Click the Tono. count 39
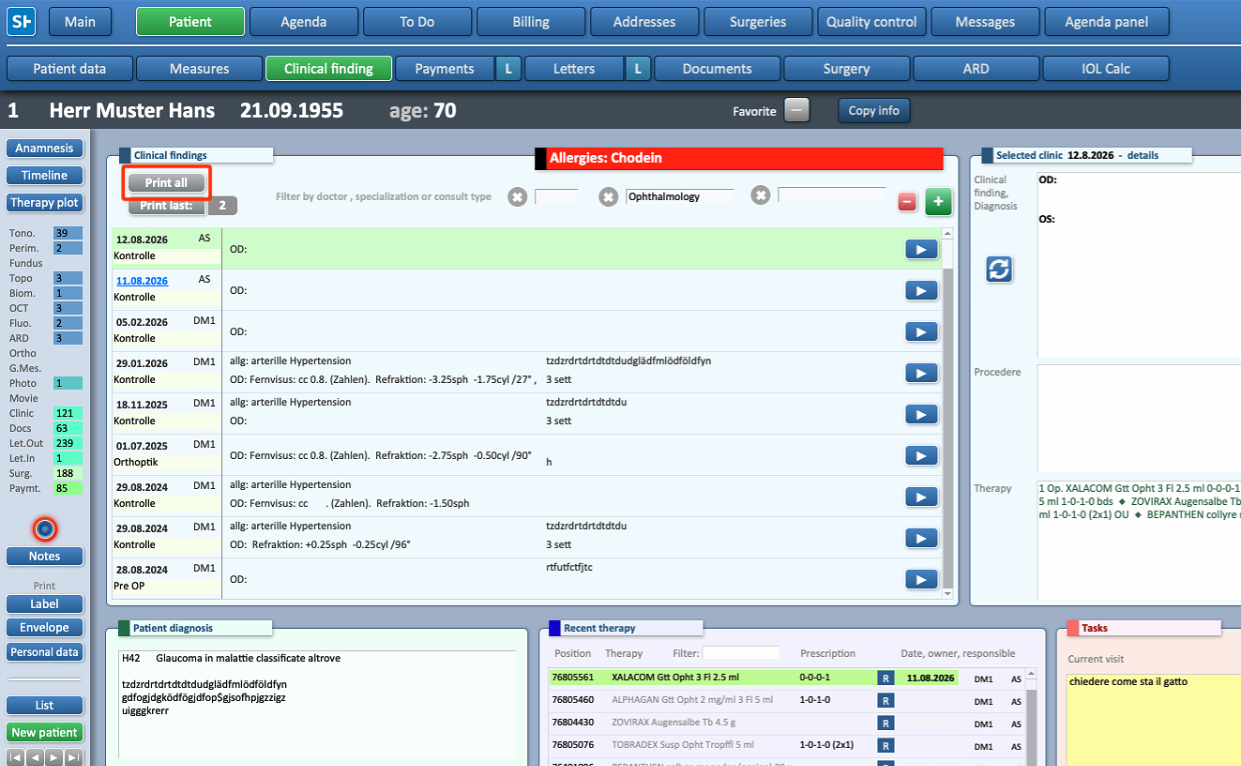 tap(68, 233)
